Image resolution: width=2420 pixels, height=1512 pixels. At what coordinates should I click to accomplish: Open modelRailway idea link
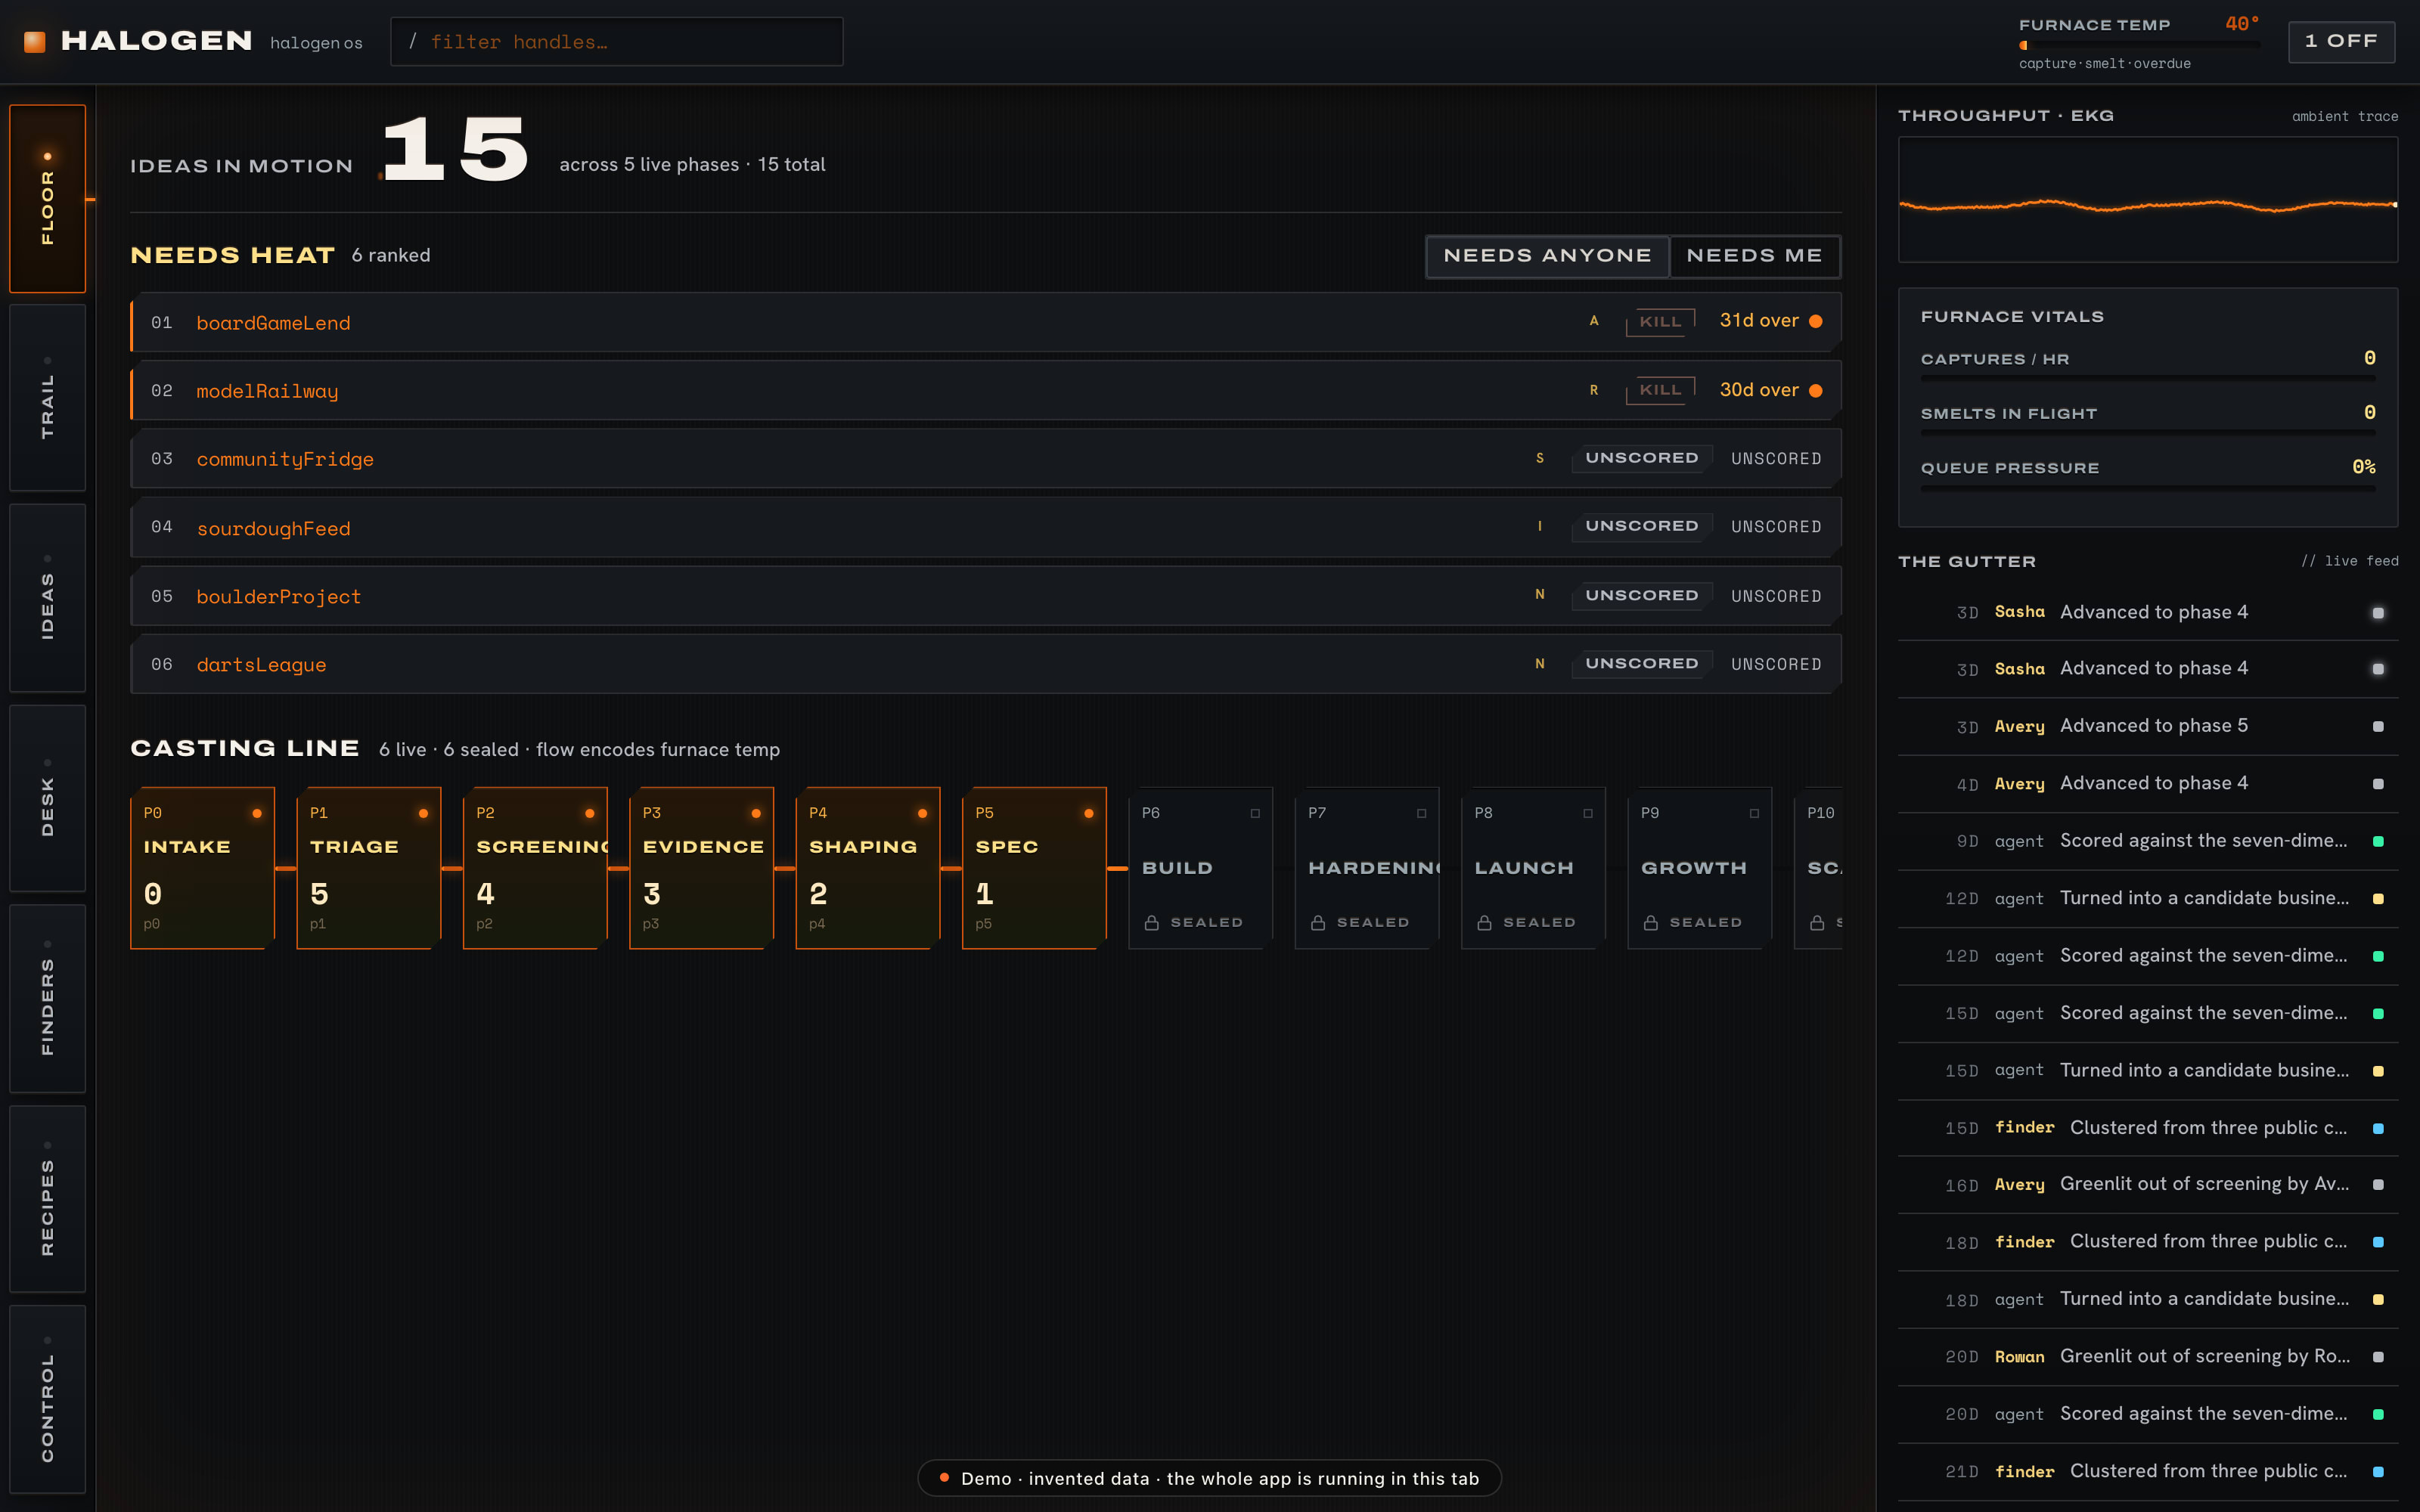267,391
